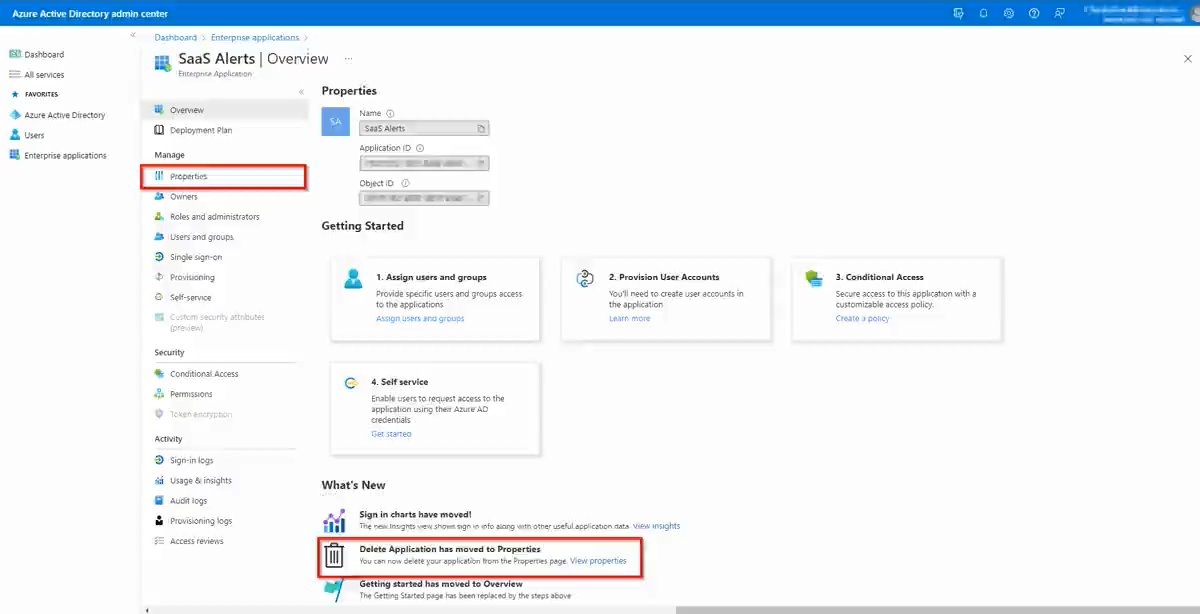Click Learn more under Provision User Accounts
Screen dimensions: 1200x614
coord(629,319)
